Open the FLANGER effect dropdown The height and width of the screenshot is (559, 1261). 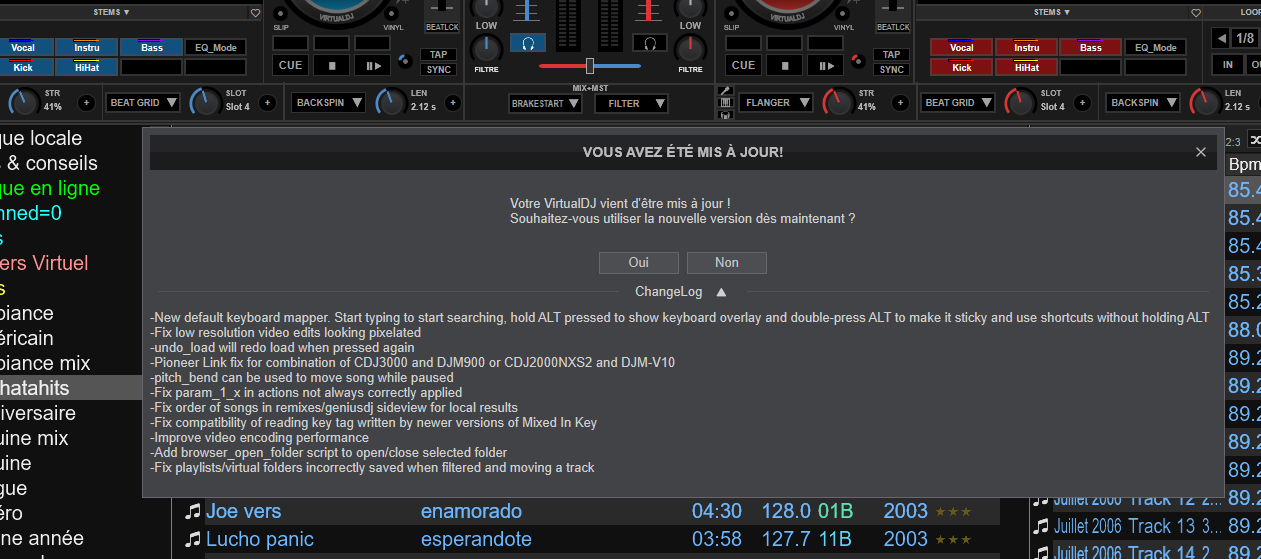(x=777, y=102)
